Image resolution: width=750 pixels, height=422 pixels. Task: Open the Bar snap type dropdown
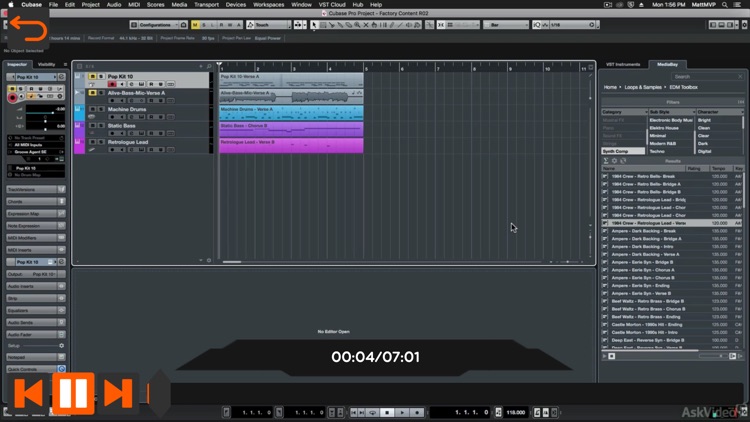point(506,25)
